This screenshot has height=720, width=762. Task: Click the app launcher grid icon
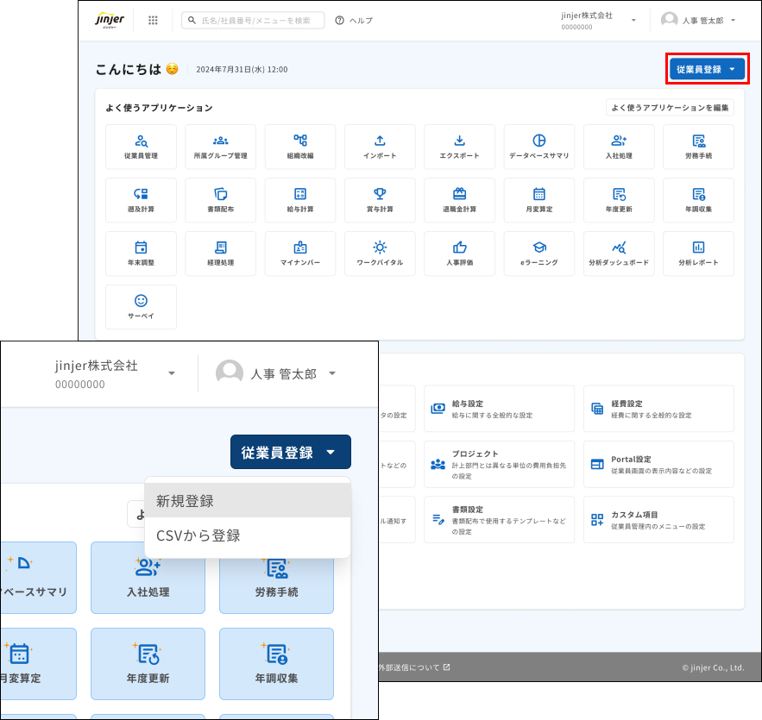[153, 20]
